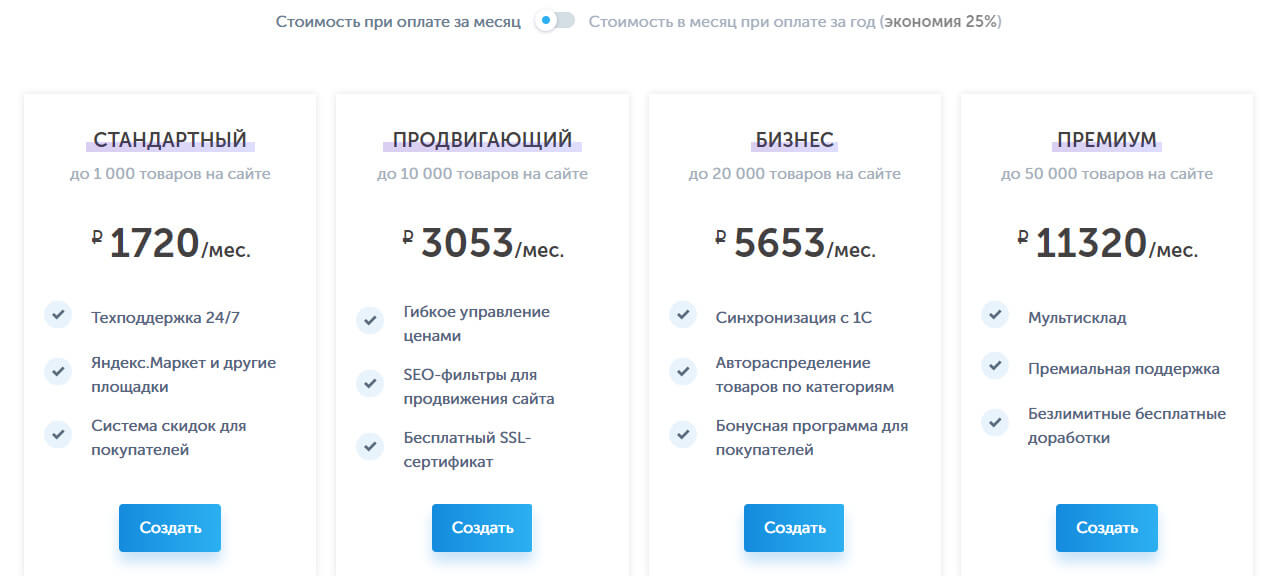
Task: Click Создать under the БИЗНЕС plan
Action: point(793,527)
